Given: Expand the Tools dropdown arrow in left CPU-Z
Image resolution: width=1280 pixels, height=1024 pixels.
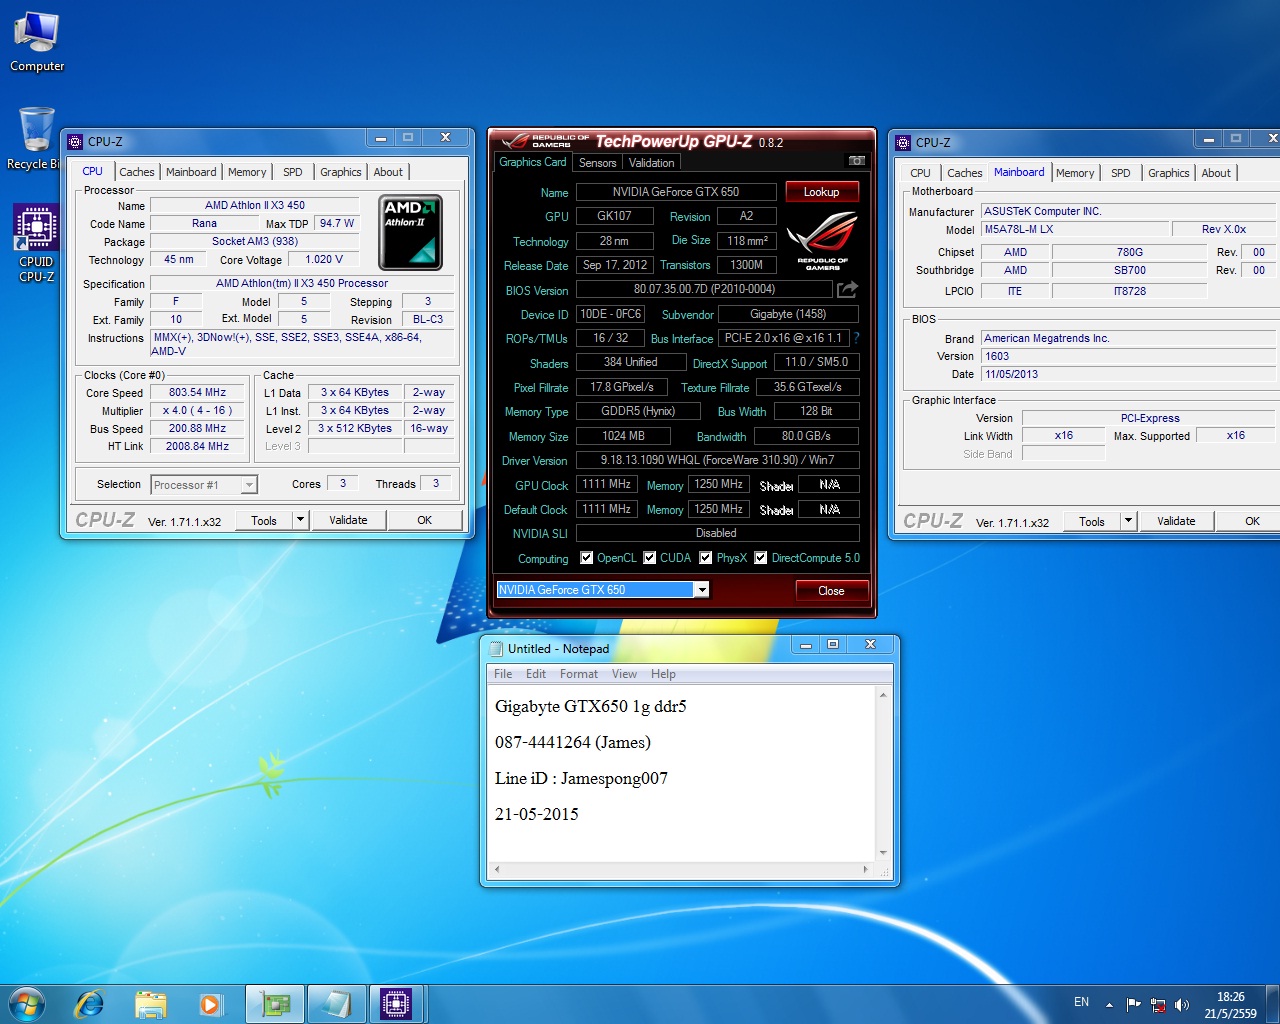Looking at the screenshot, I should 300,520.
